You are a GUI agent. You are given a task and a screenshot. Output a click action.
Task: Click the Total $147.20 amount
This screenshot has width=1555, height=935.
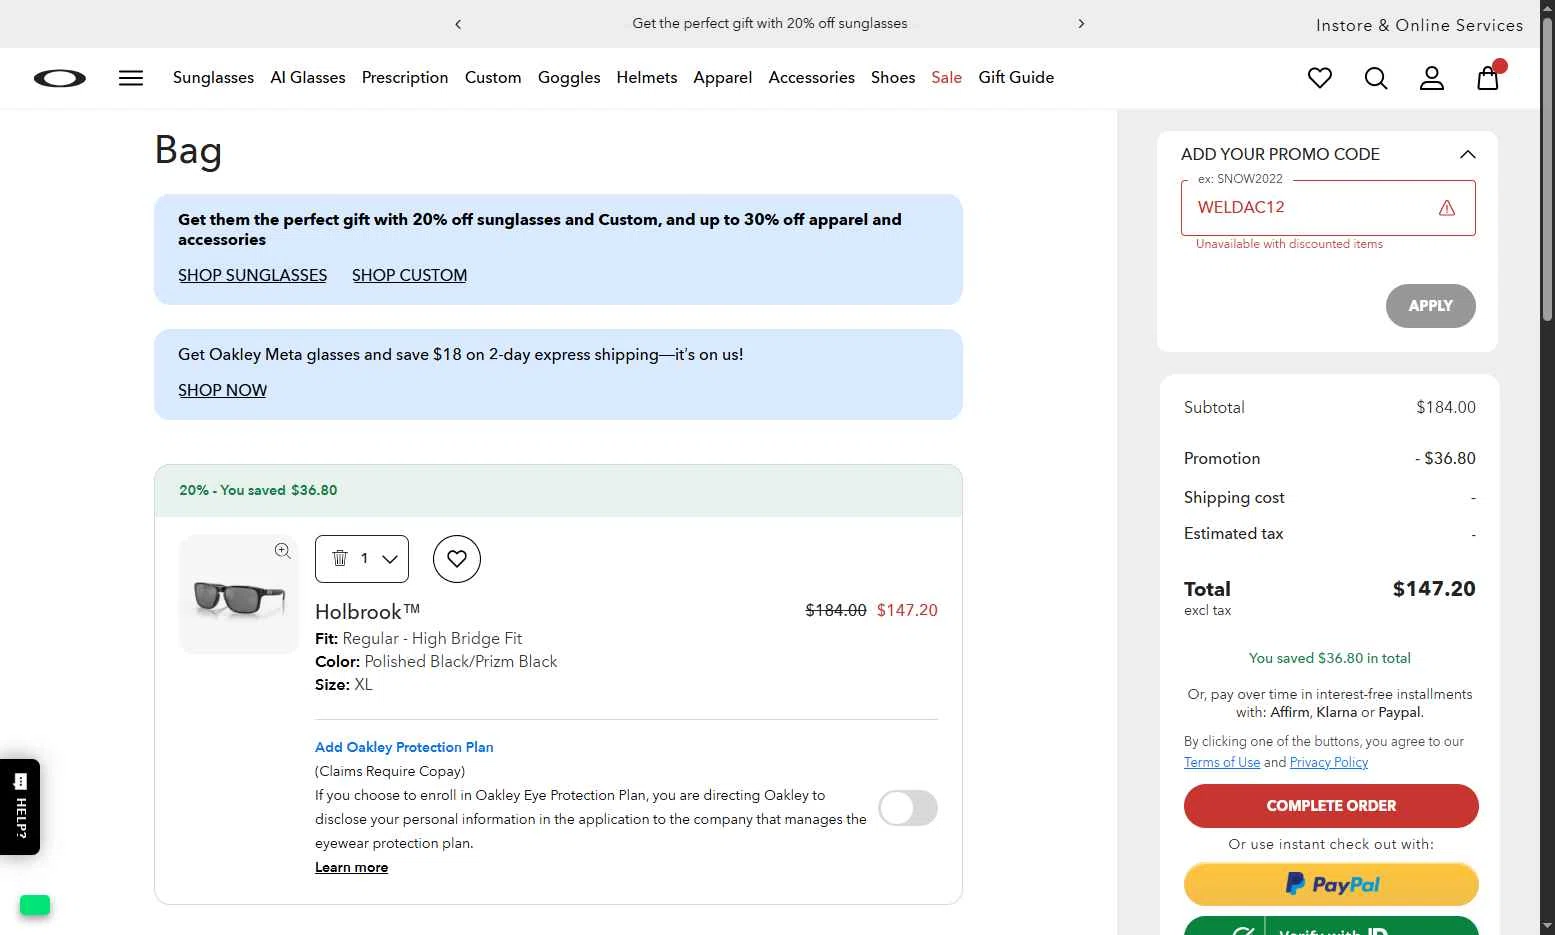(1434, 589)
